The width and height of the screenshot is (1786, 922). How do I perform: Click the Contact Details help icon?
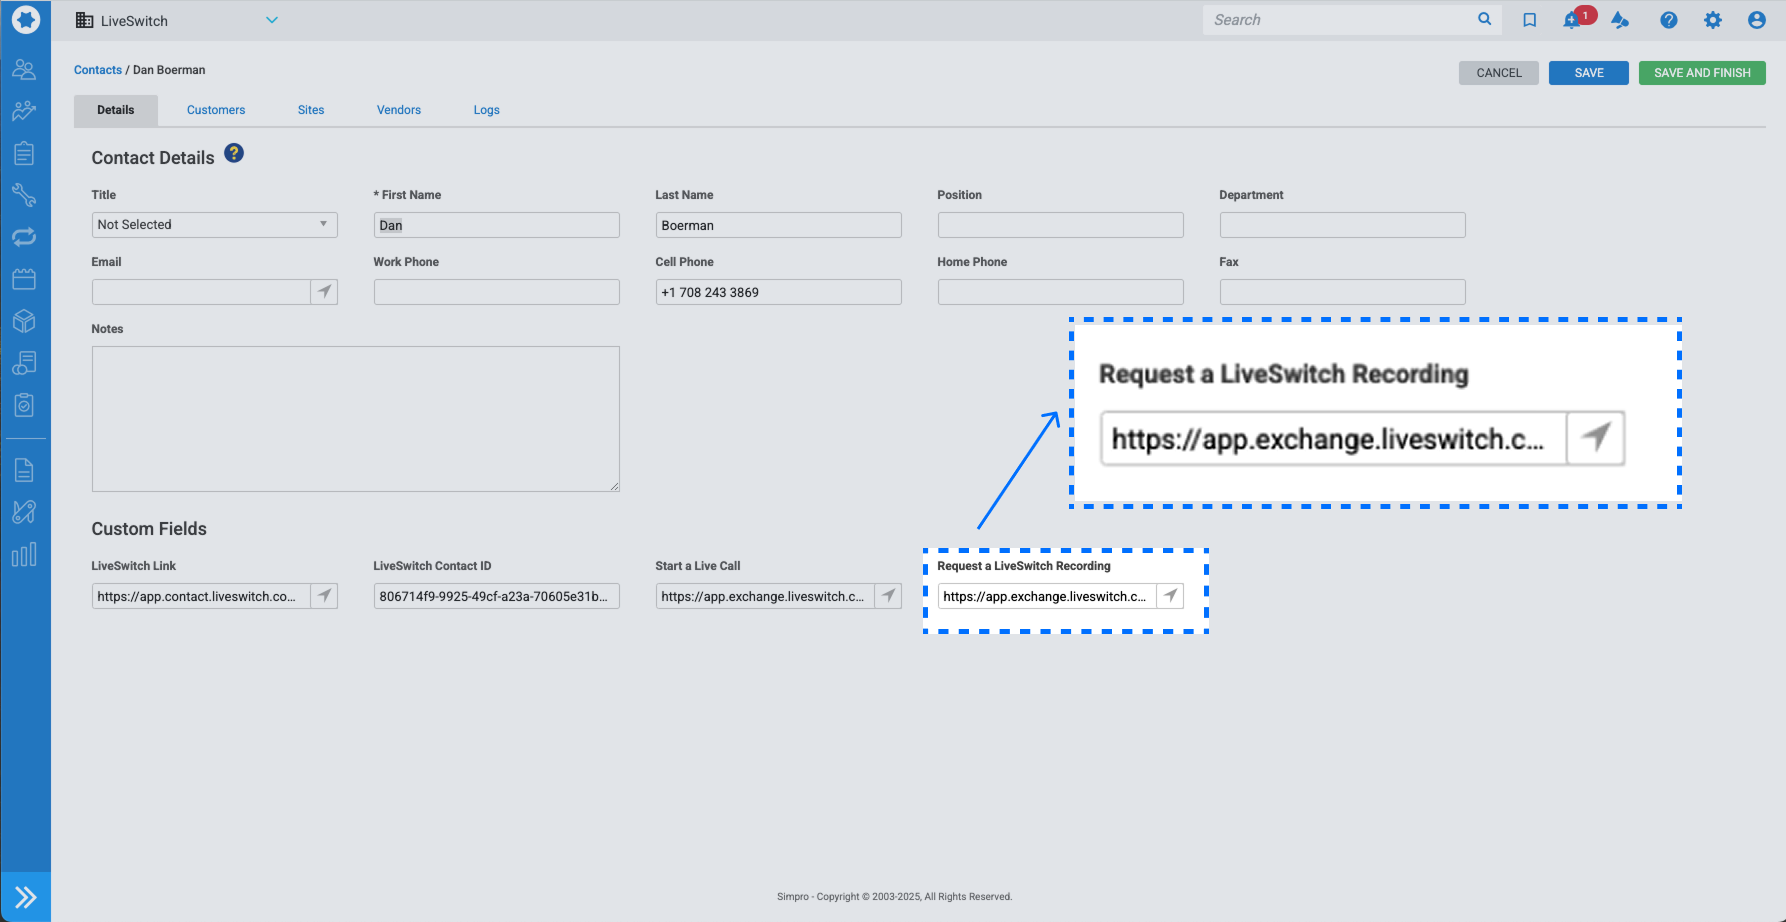tap(234, 153)
